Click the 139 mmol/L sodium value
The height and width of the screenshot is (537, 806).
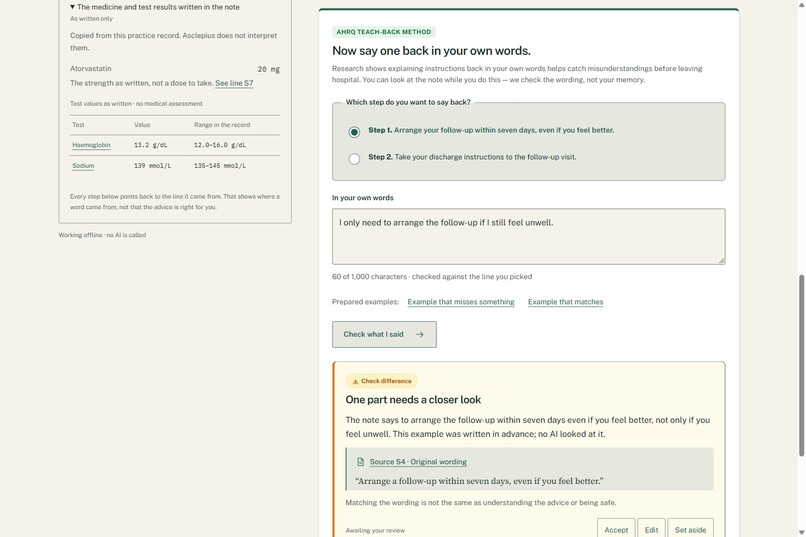click(152, 166)
